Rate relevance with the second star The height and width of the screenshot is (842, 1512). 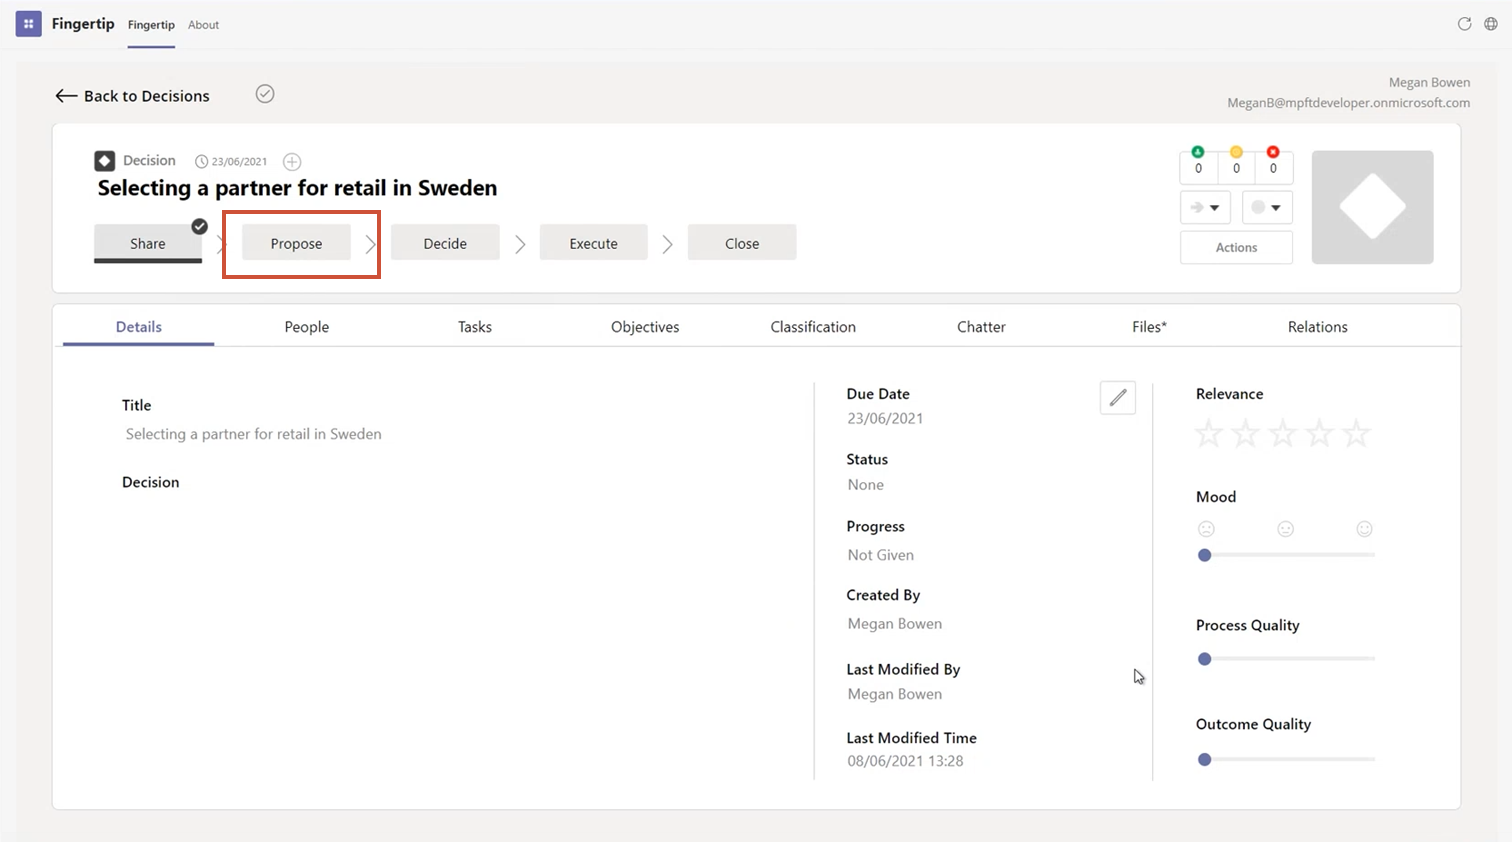1246,434
